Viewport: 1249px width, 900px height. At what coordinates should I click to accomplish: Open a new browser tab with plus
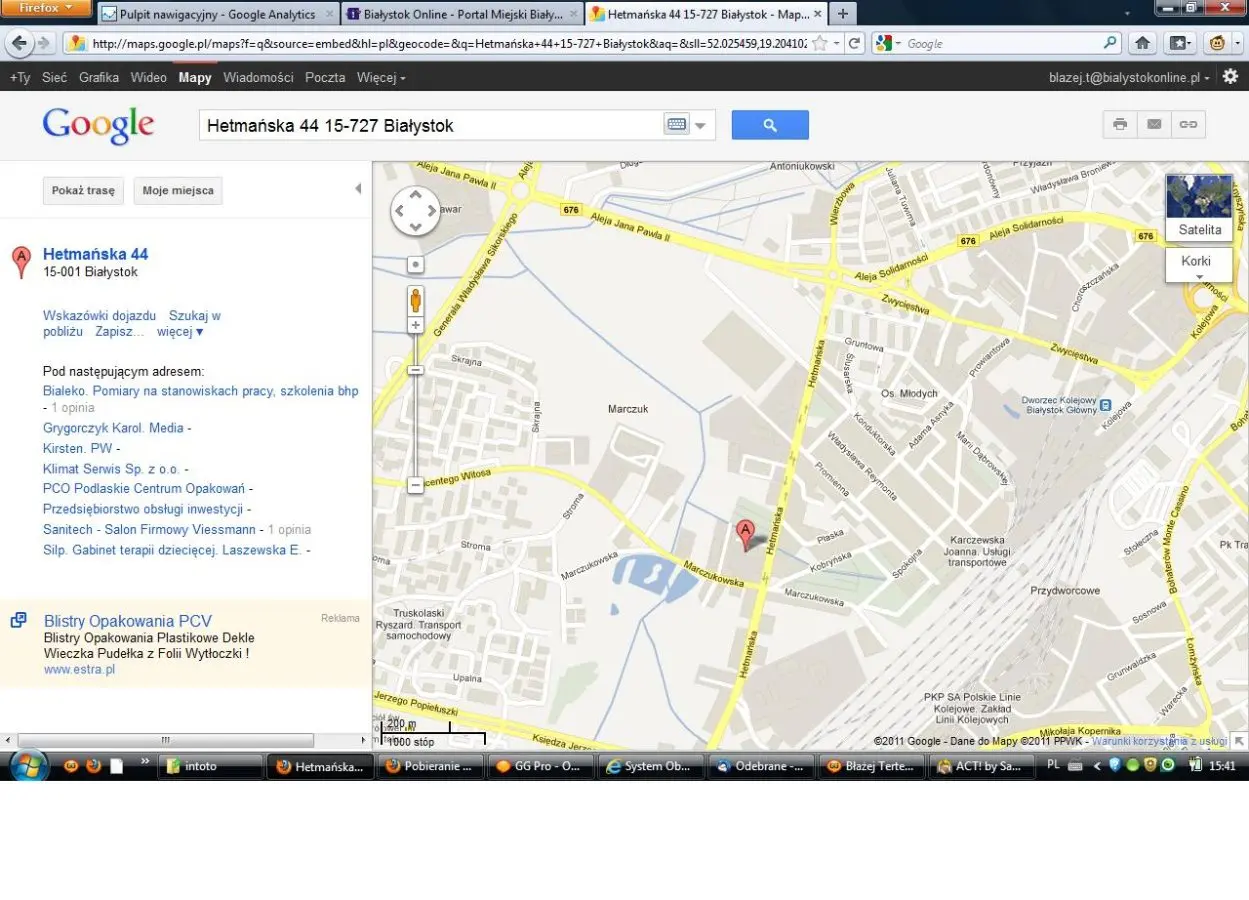842,14
